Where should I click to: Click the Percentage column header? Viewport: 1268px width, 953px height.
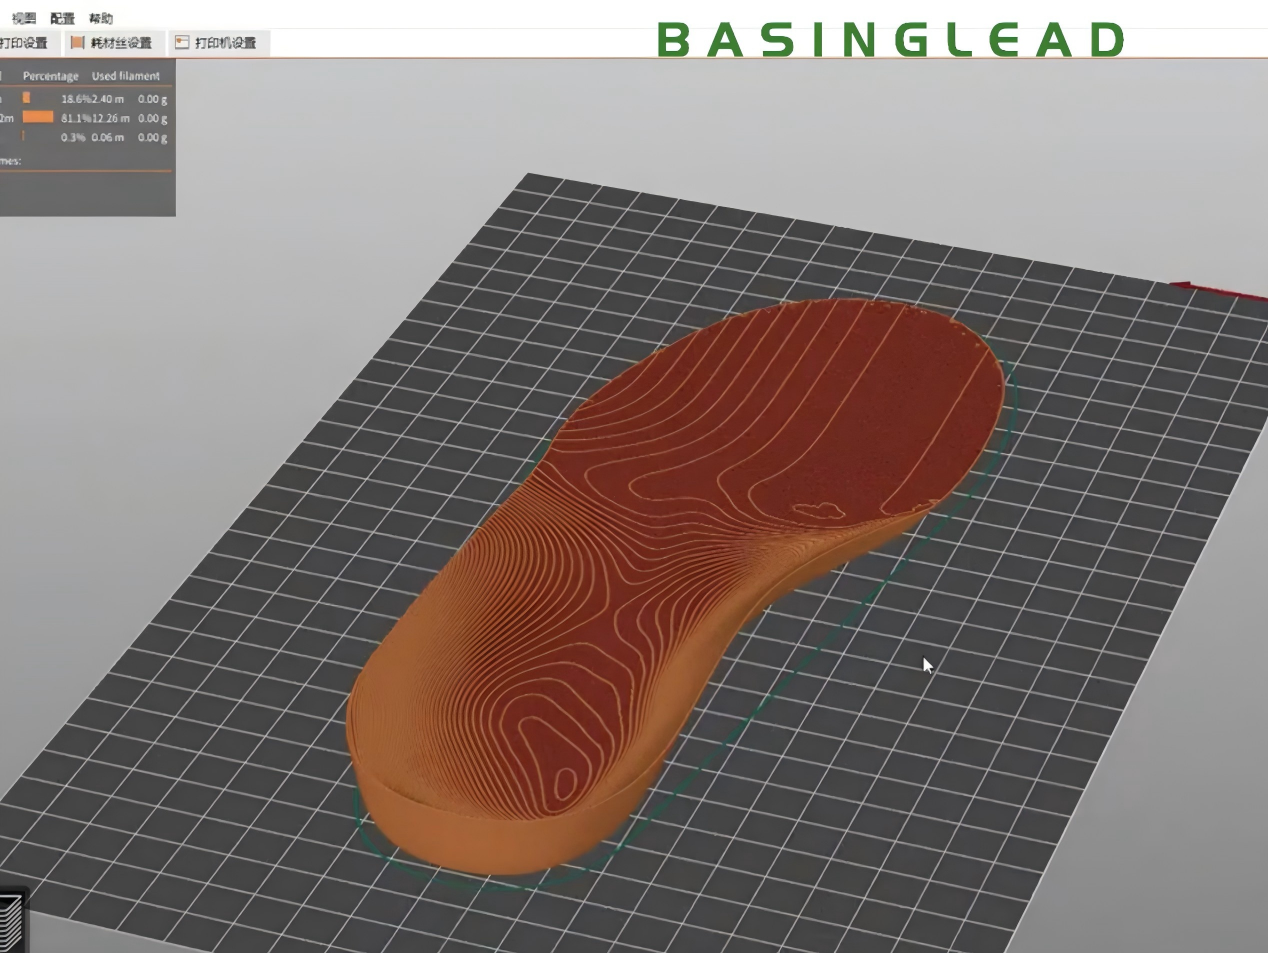pyautogui.click(x=50, y=76)
